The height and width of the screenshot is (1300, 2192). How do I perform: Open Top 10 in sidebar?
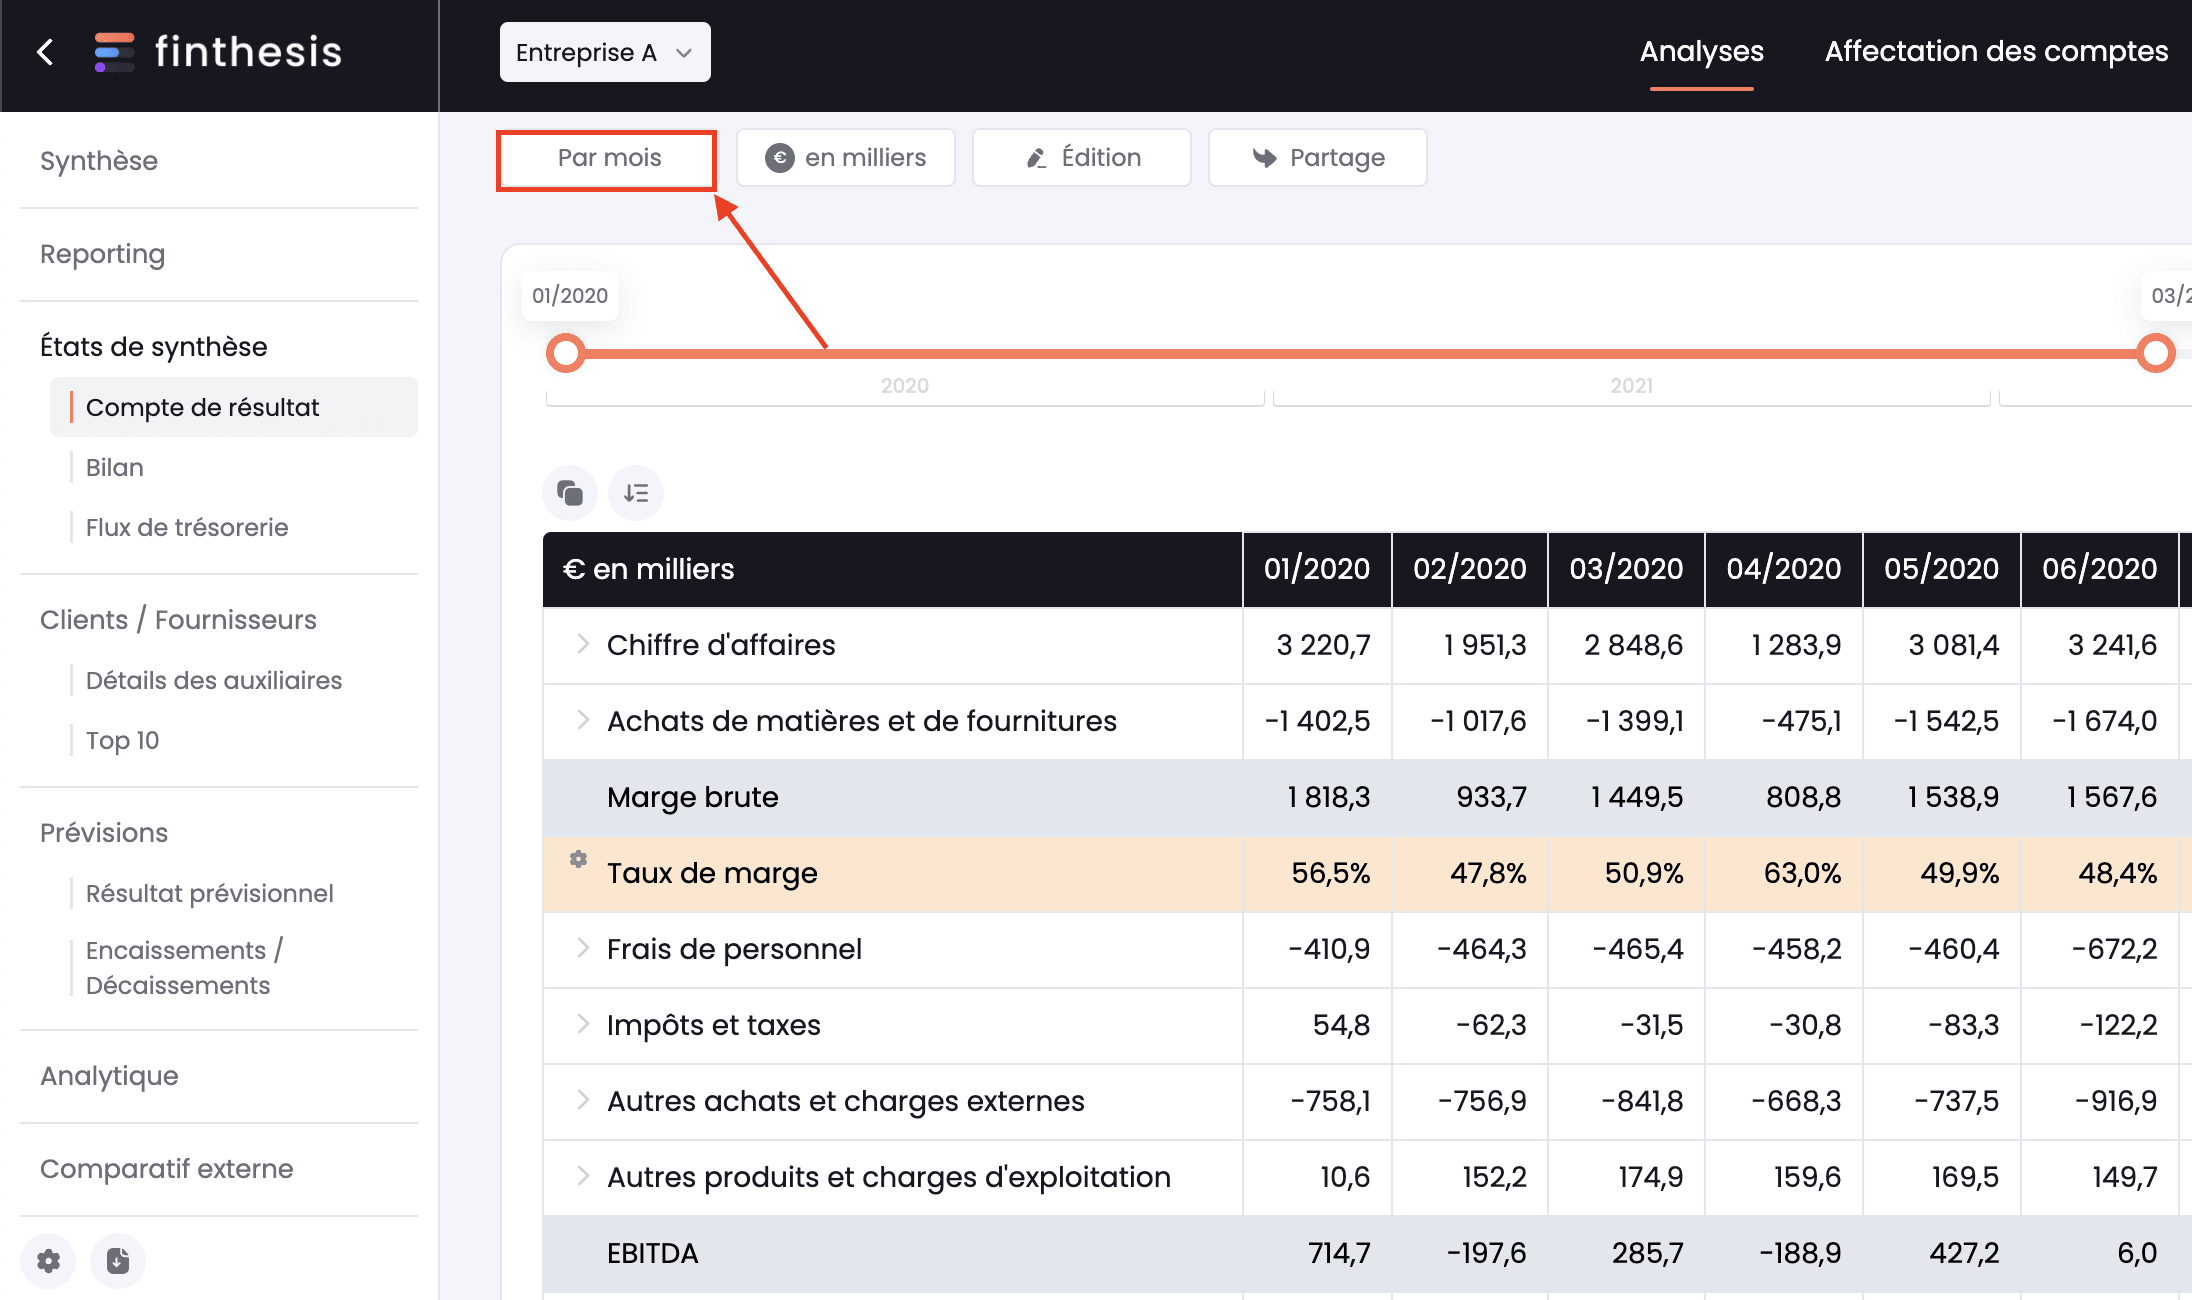pyautogui.click(x=122, y=740)
